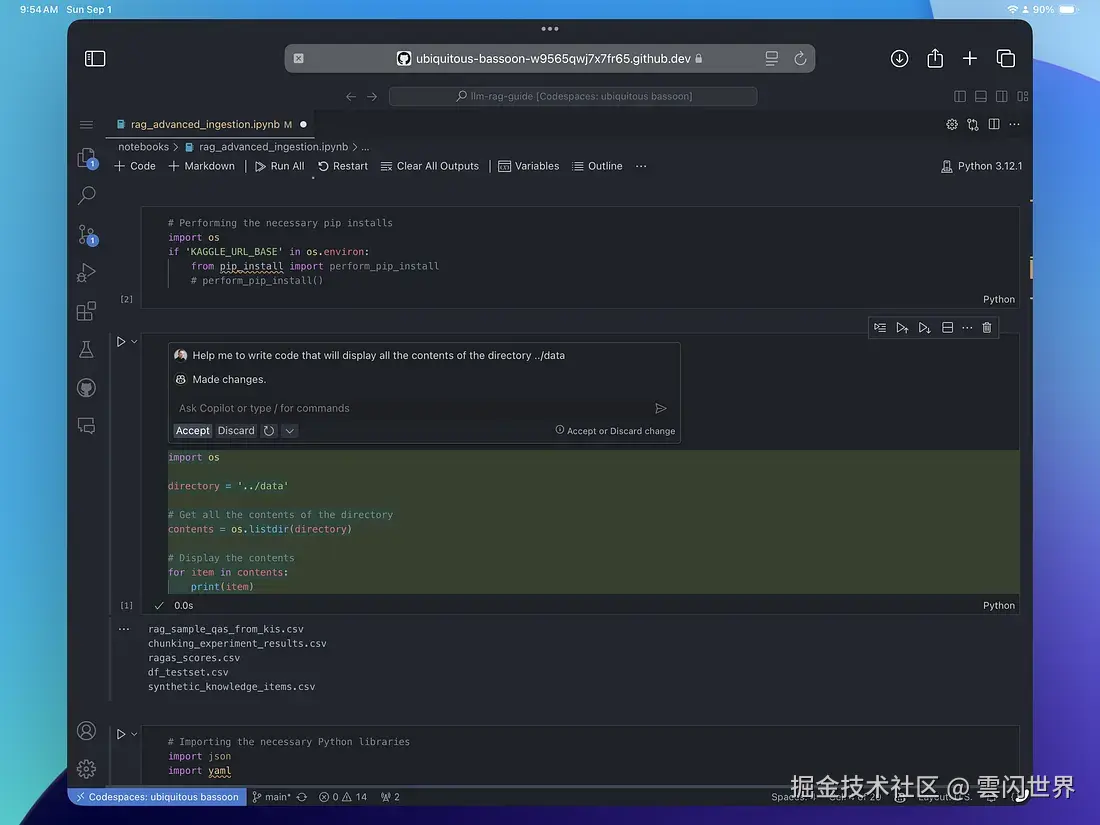Toggle the bottom panel layout
This screenshot has height=825, width=1100.
(x=981, y=96)
